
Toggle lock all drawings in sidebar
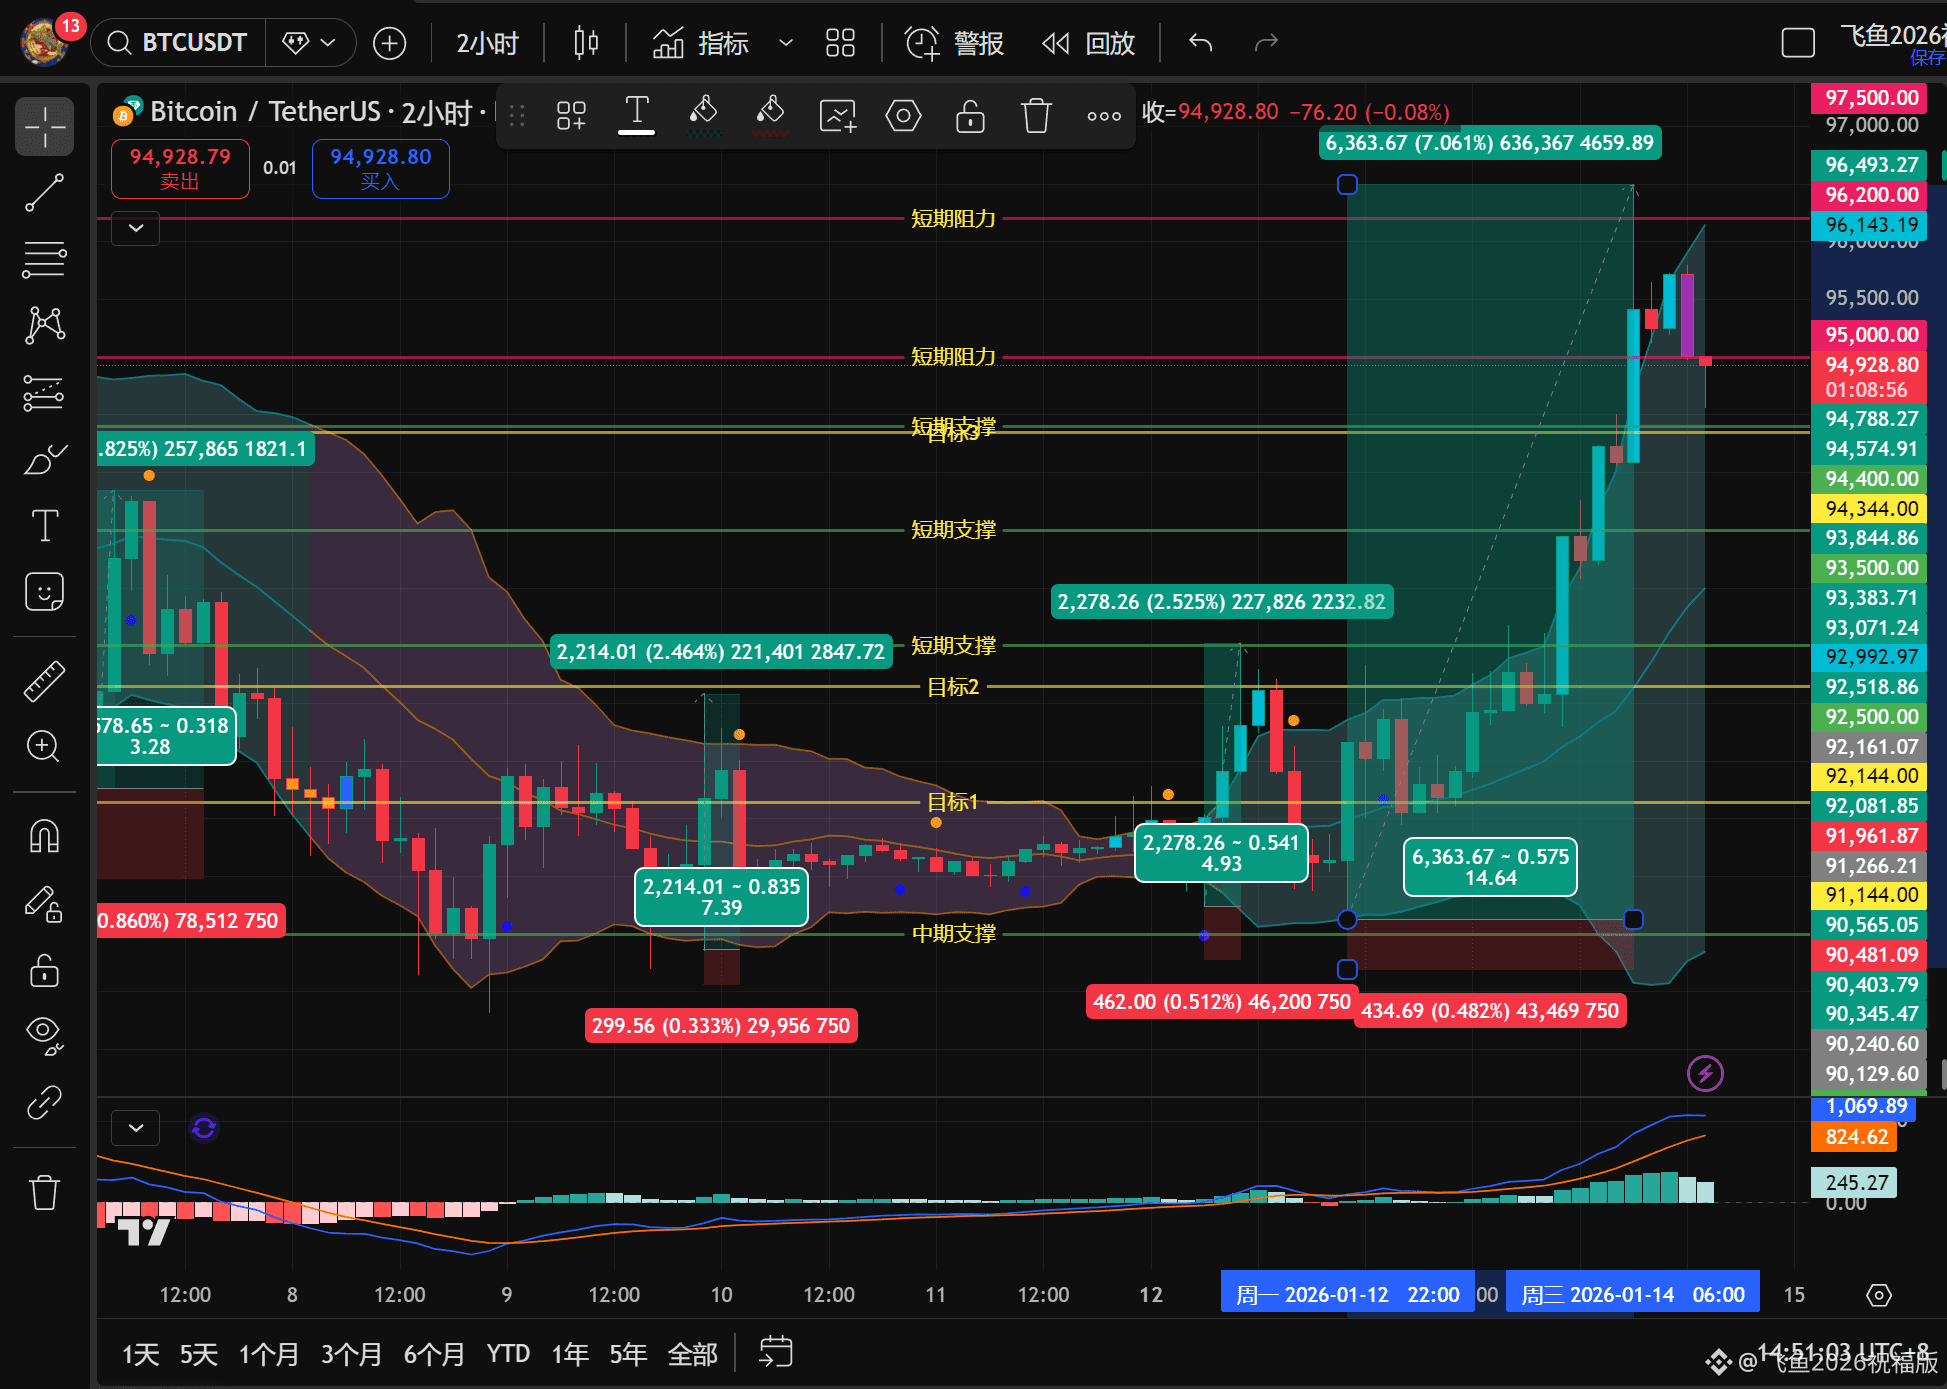(44, 970)
